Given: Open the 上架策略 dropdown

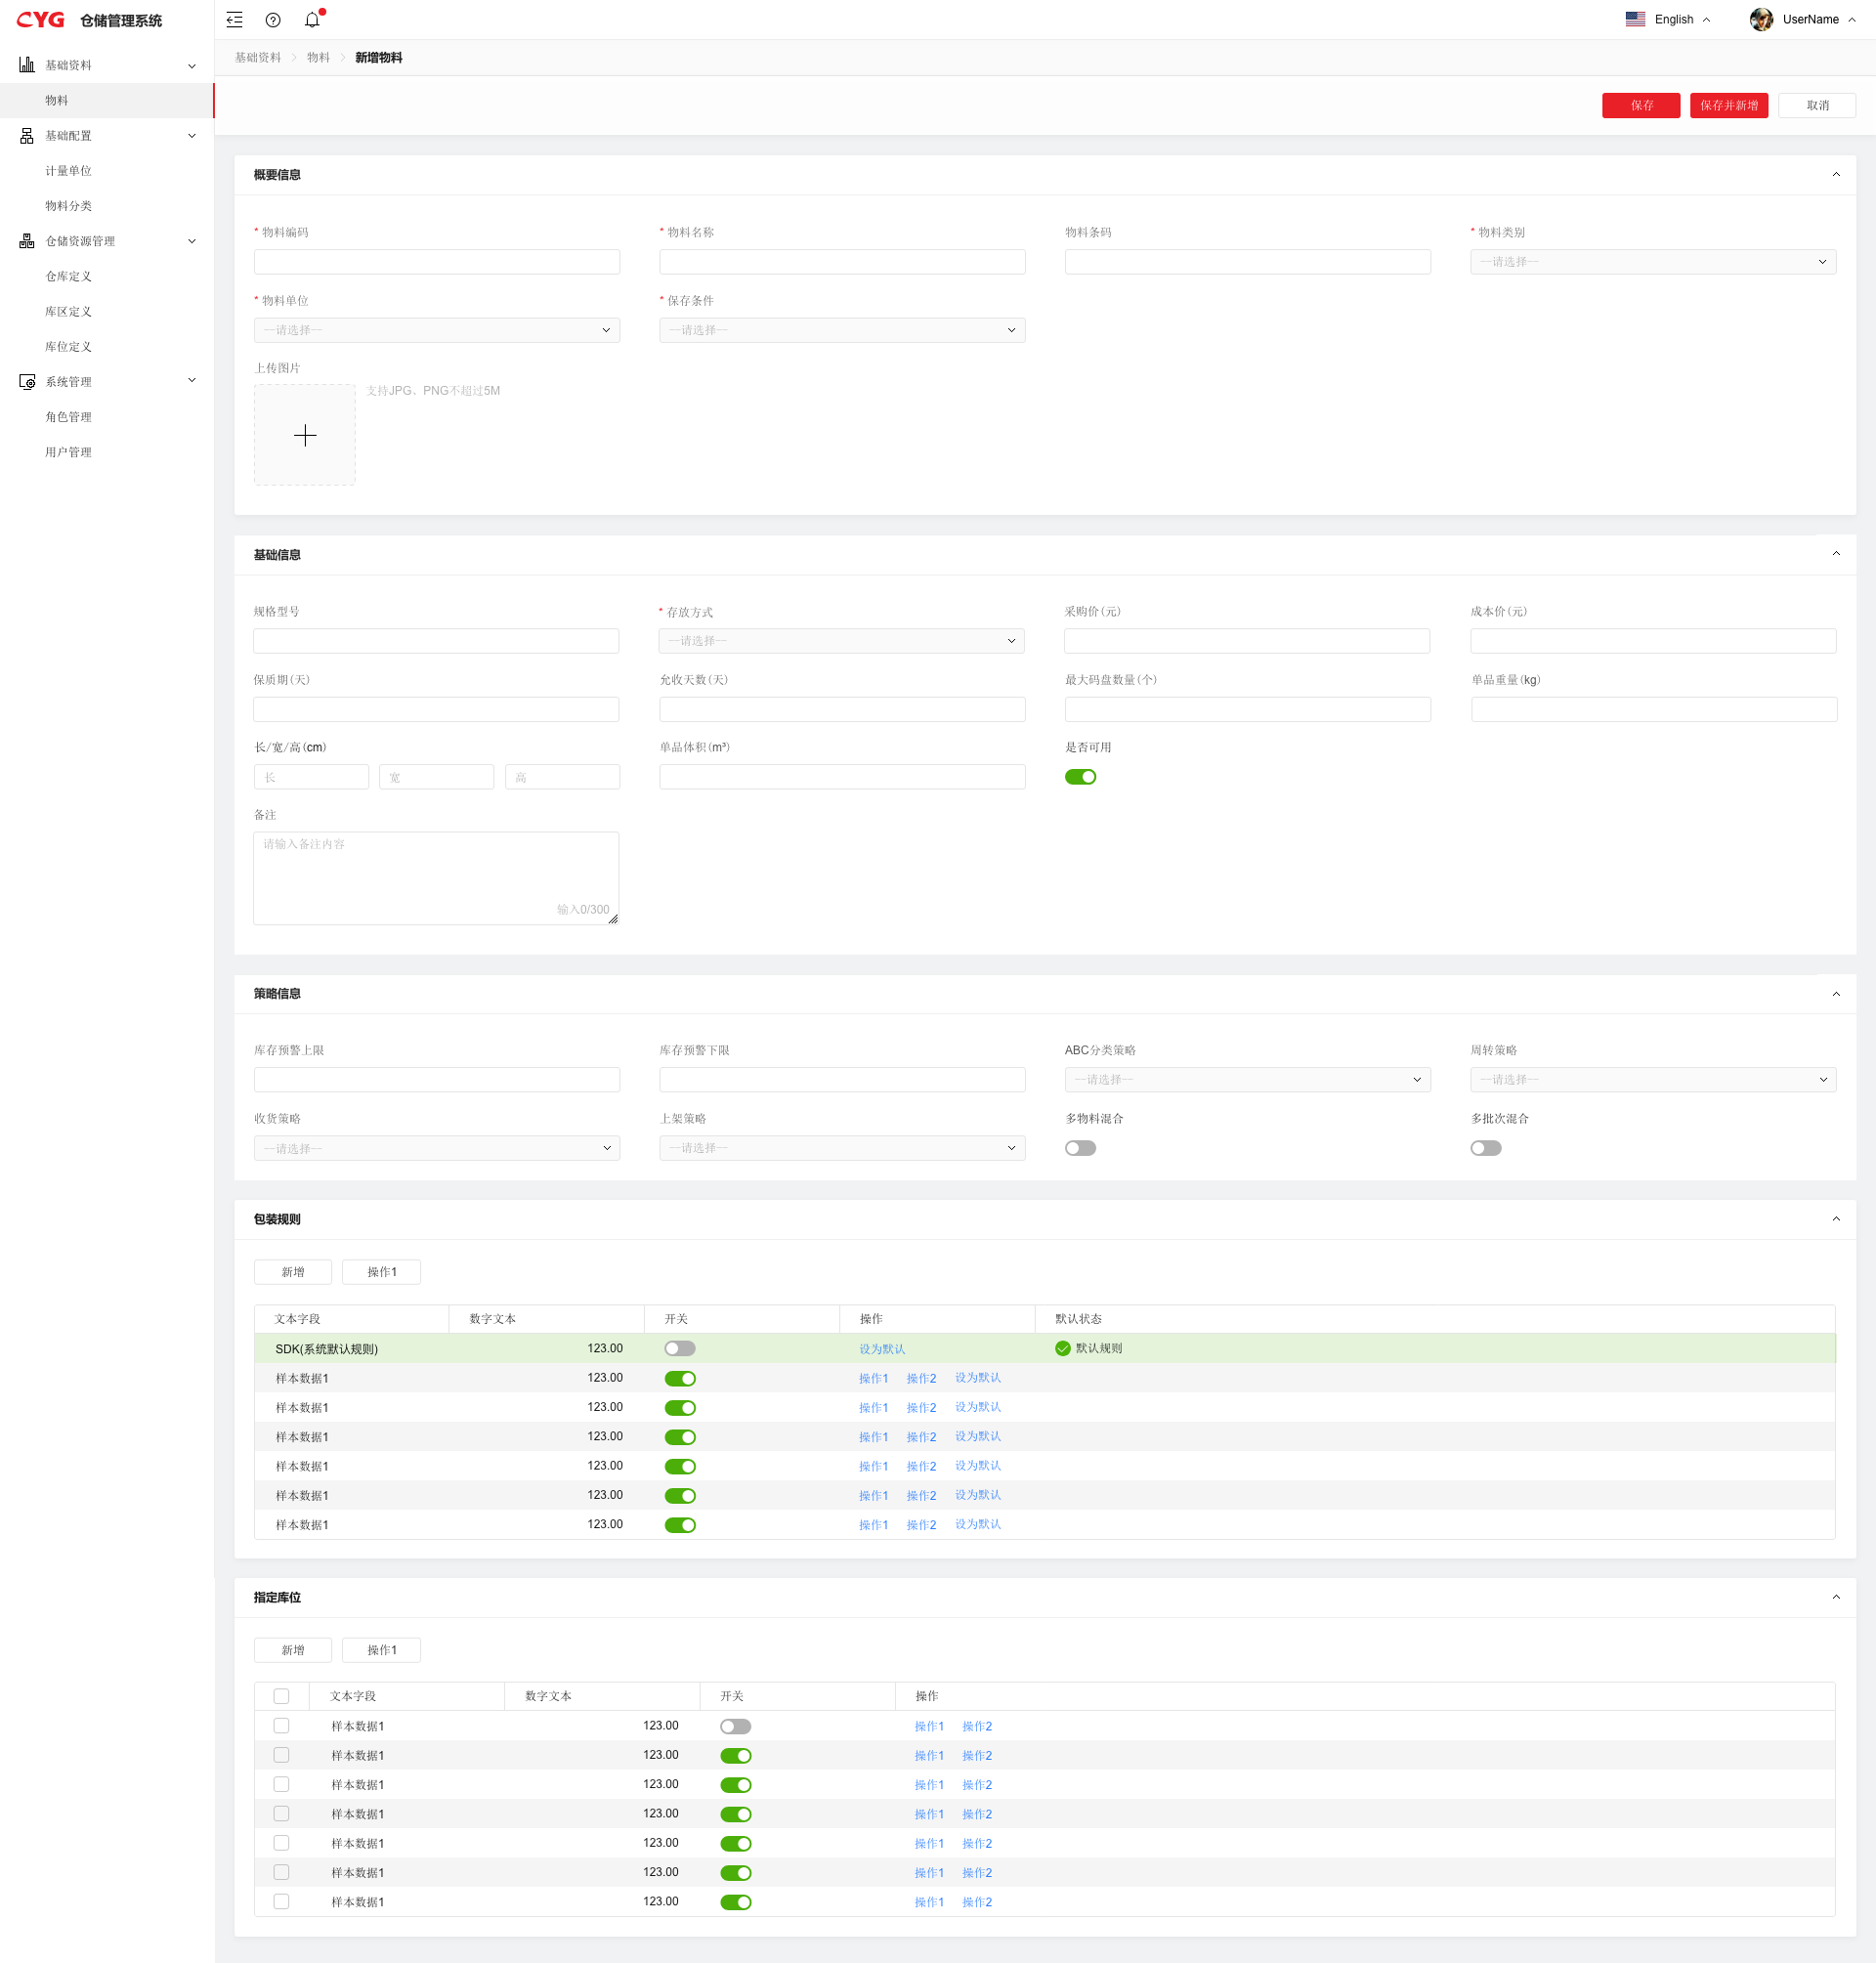Looking at the screenshot, I should point(842,1148).
